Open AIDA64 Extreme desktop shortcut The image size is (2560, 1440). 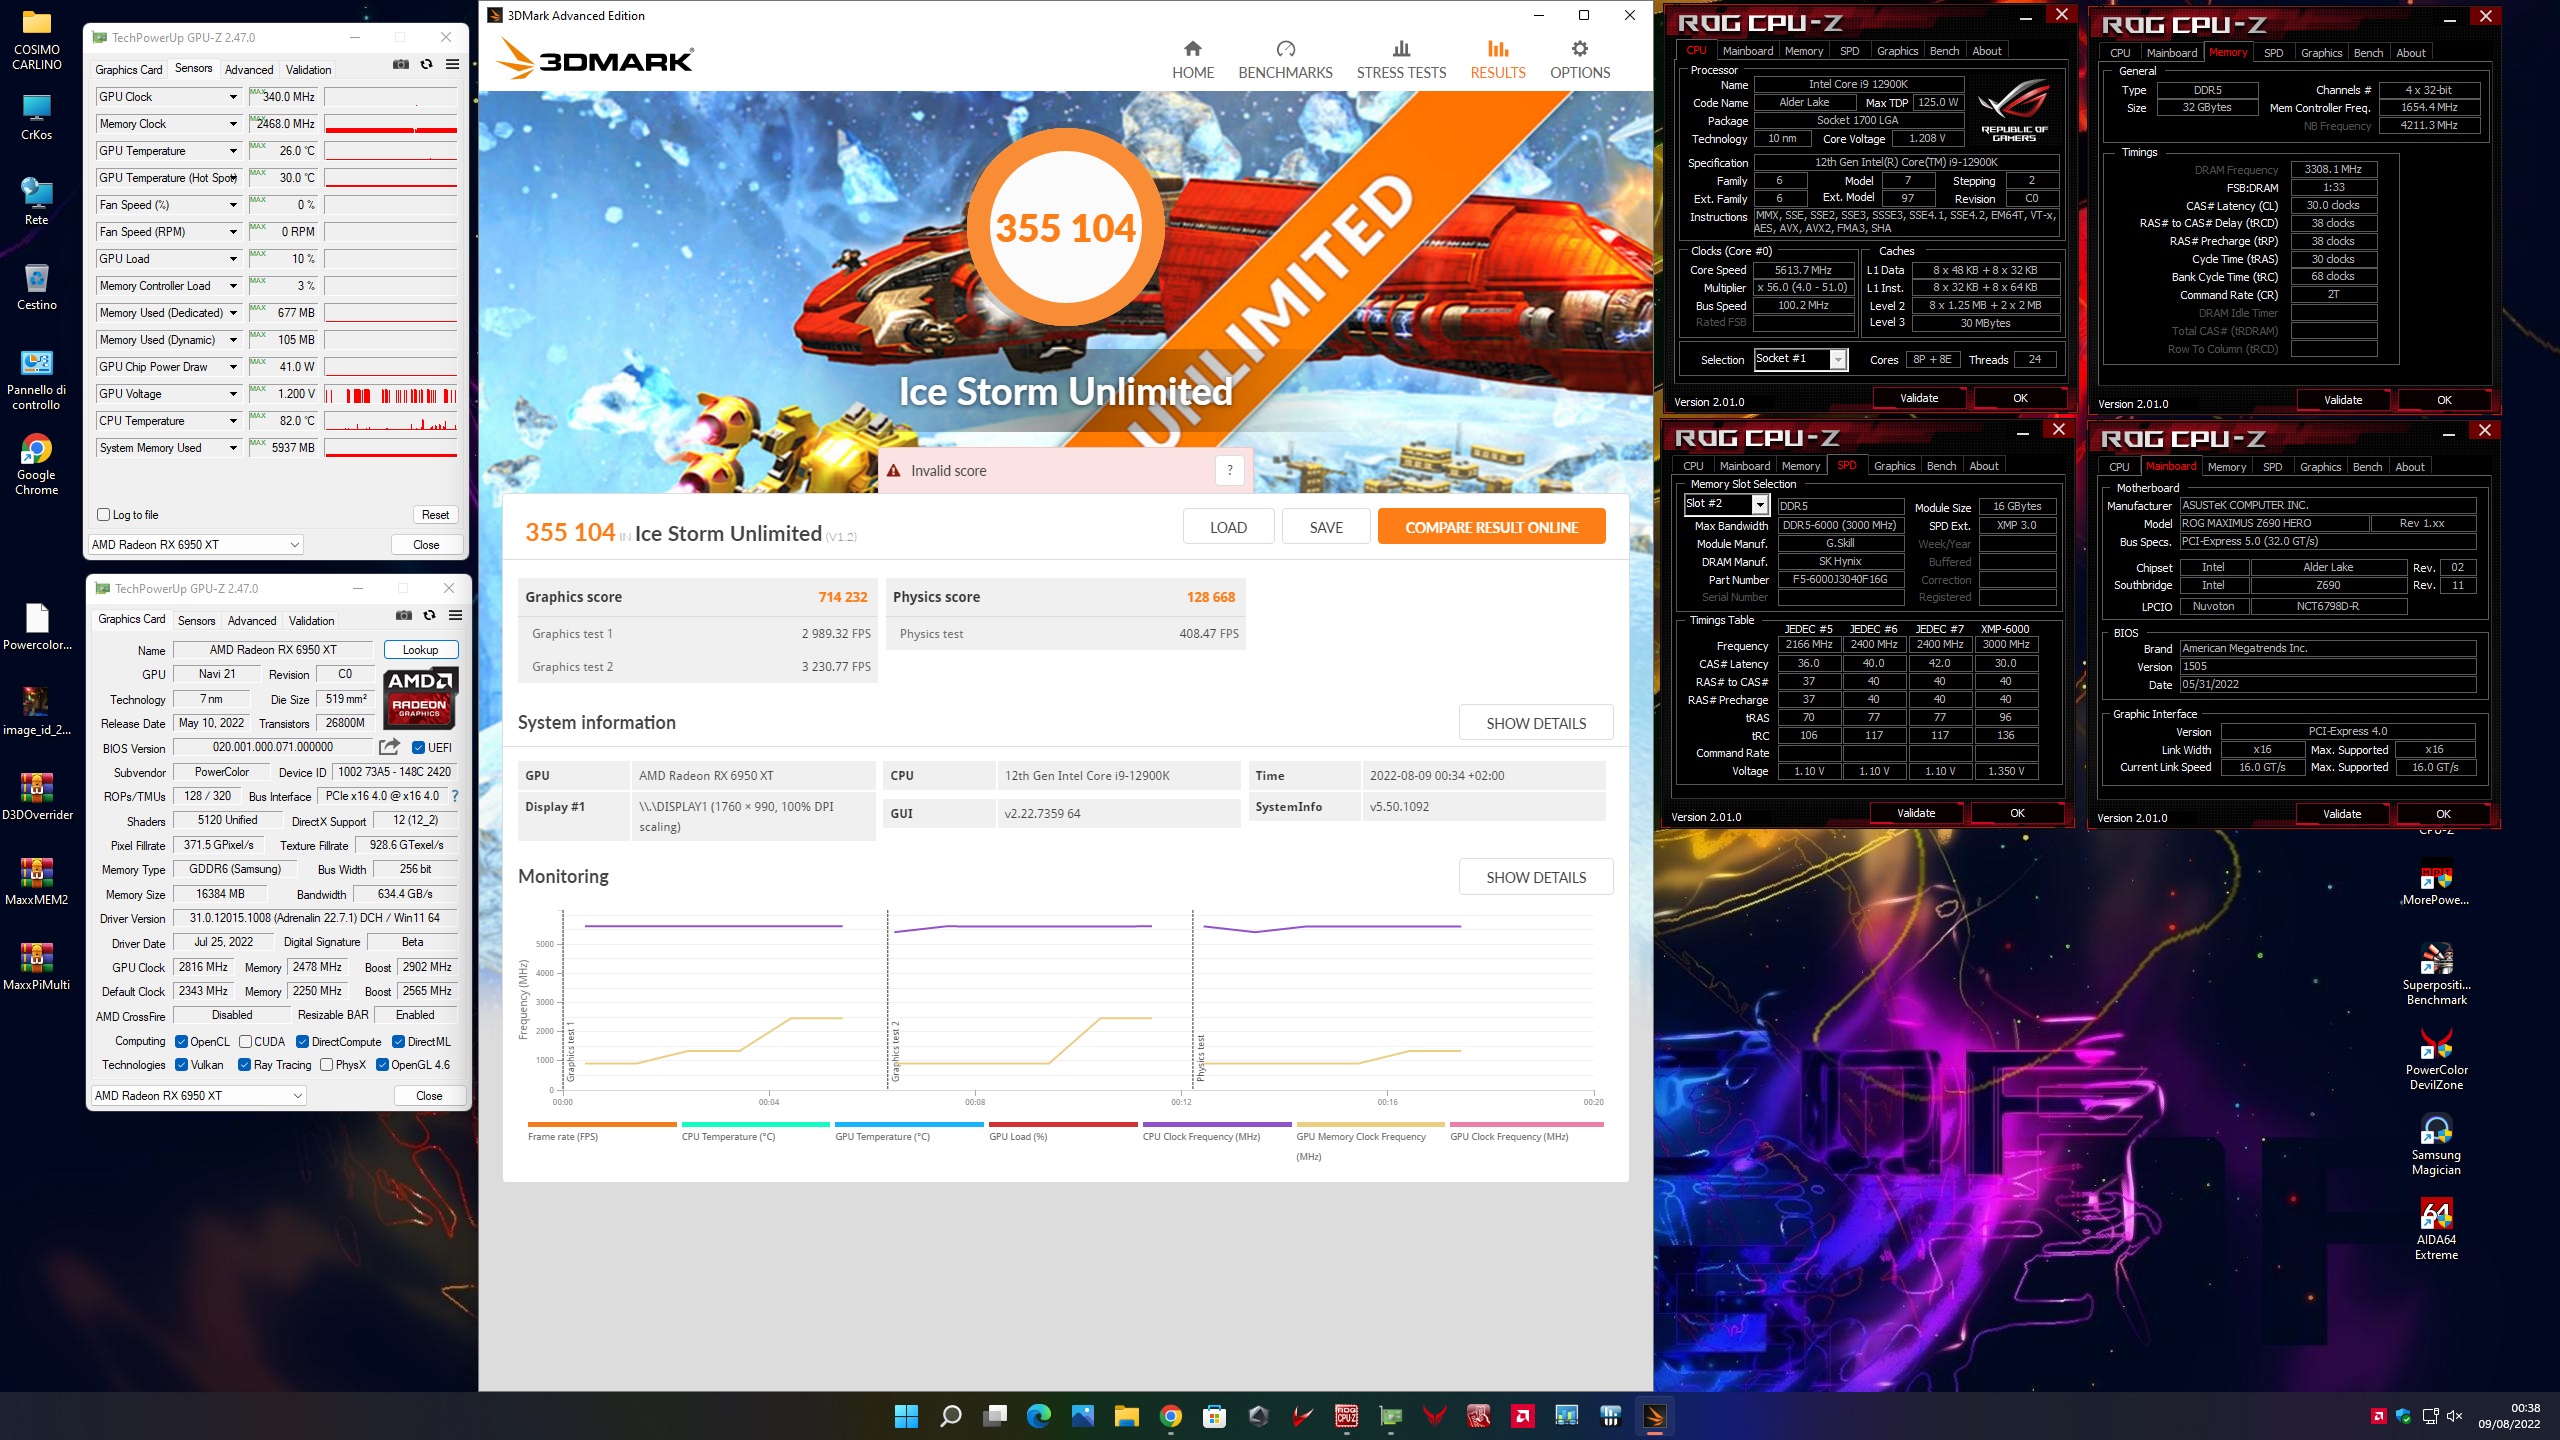tap(2436, 1229)
